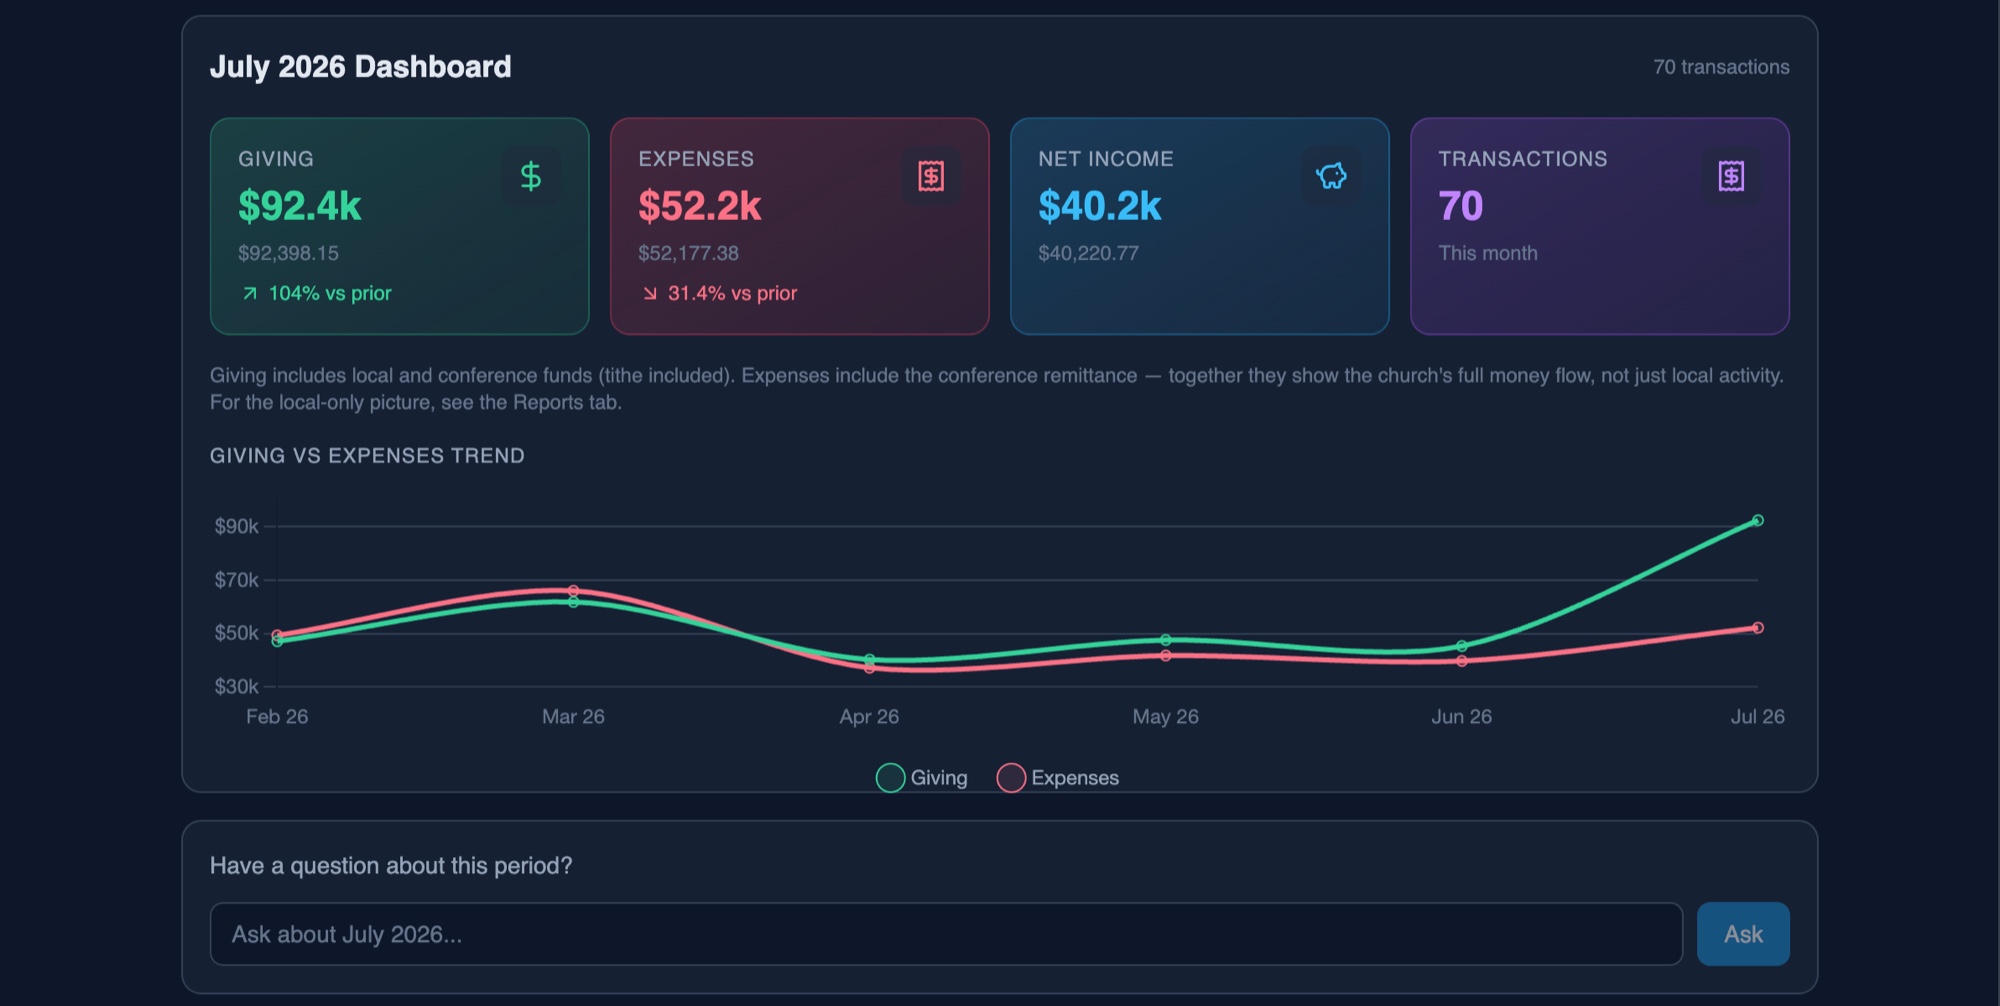2000x1006 pixels.
Task: Click the $92,398.15 exact giving amount
Action: coord(288,253)
